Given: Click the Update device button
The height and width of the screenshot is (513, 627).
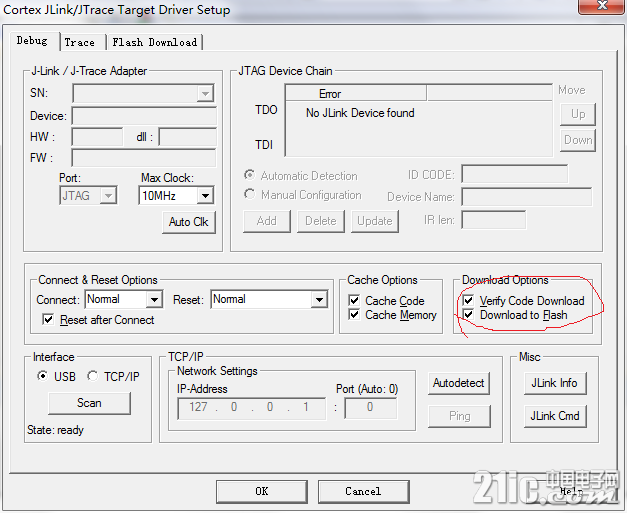Looking at the screenshot, I should [x=375, y=221].
